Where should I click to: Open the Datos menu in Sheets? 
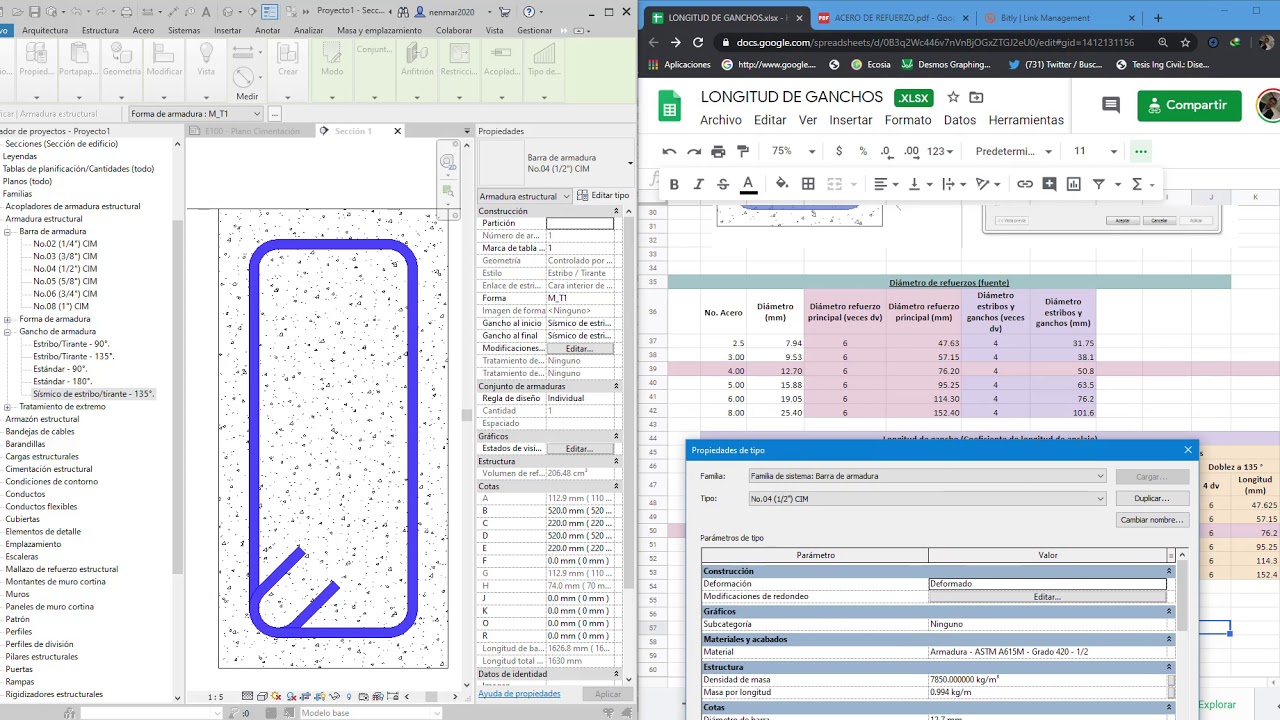tap(960, 120)
